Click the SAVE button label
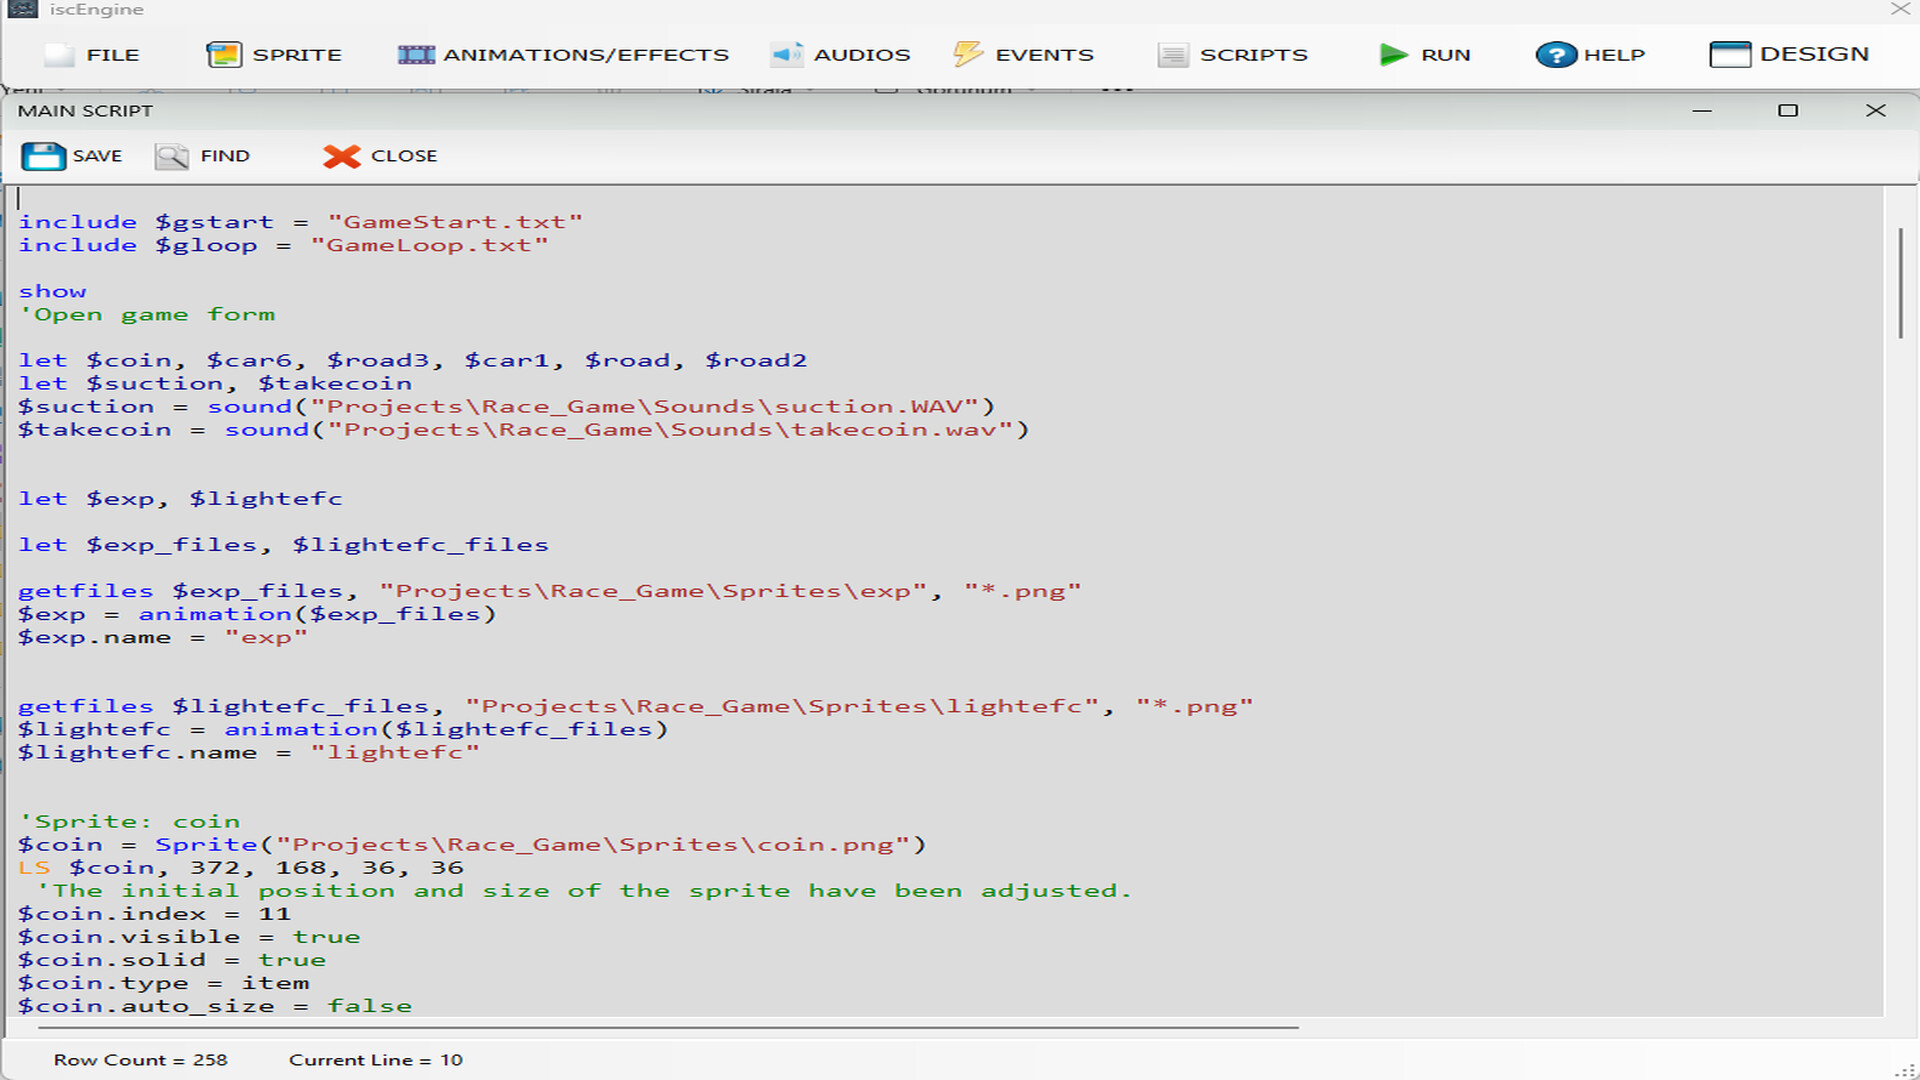The width and height of the screenshot is (1920, 1080). click(x=97, y=155)
